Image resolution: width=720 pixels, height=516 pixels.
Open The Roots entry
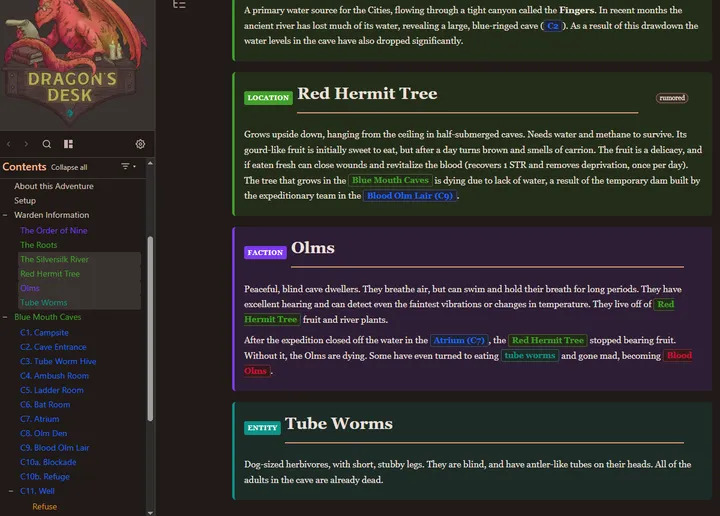click(39, 245)
